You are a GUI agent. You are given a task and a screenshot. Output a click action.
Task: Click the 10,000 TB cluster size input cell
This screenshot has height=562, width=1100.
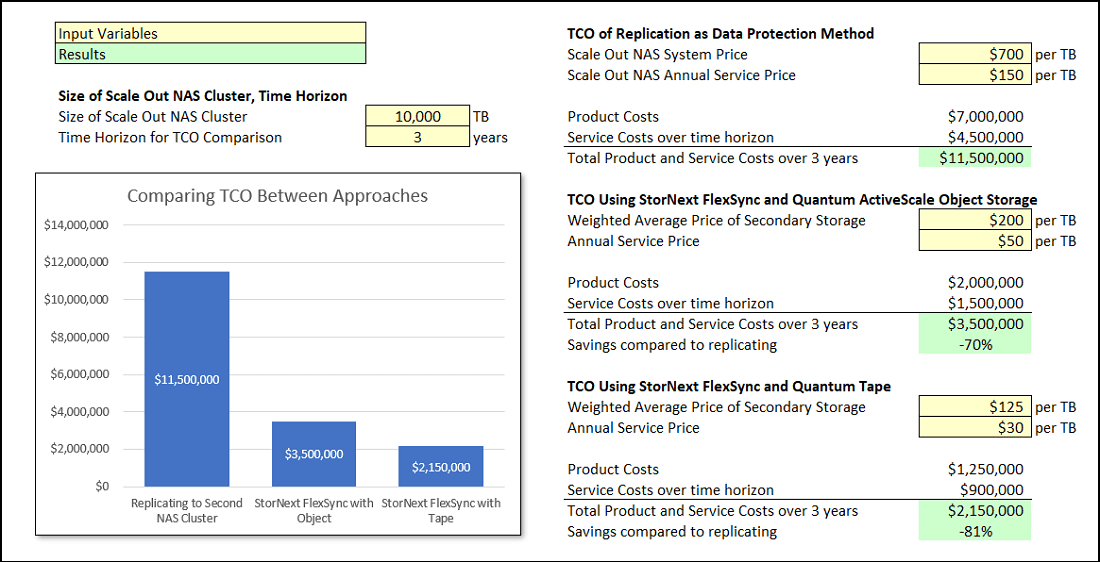(x=418, y=117)
